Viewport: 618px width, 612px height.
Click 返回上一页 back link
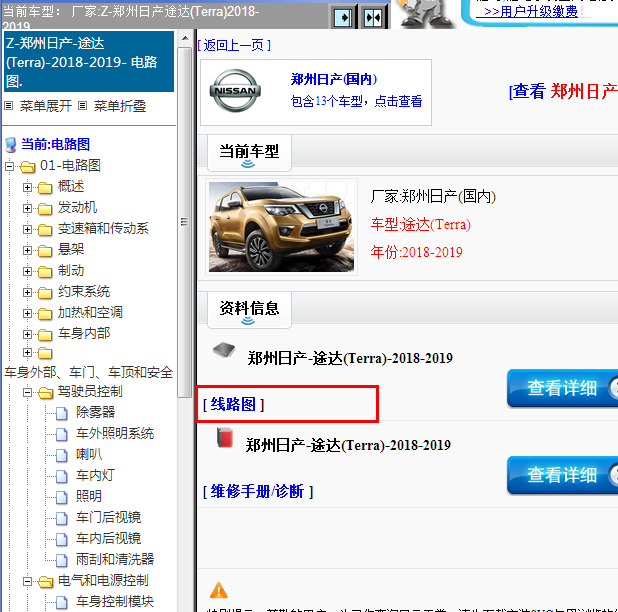tap(234, 46)
